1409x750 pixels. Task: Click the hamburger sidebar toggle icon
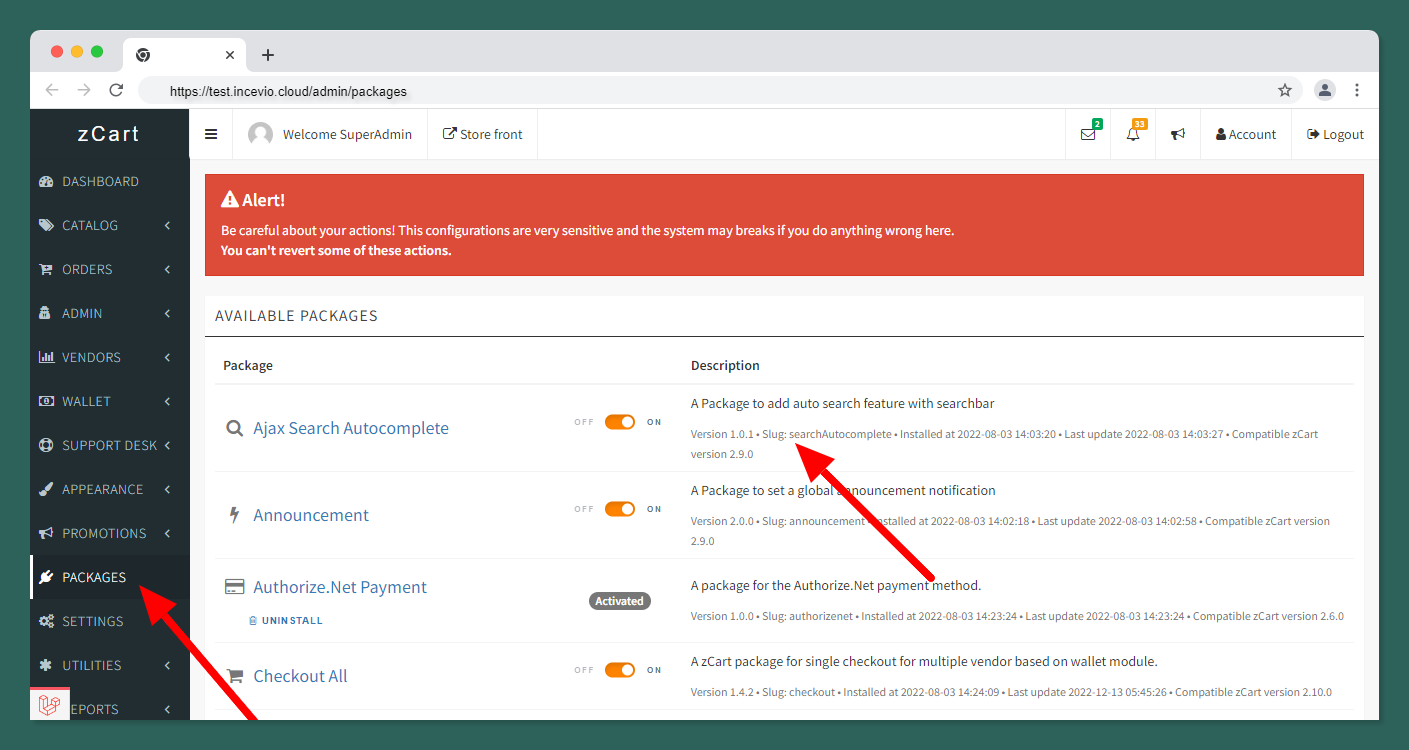click(x=211, y=134)
